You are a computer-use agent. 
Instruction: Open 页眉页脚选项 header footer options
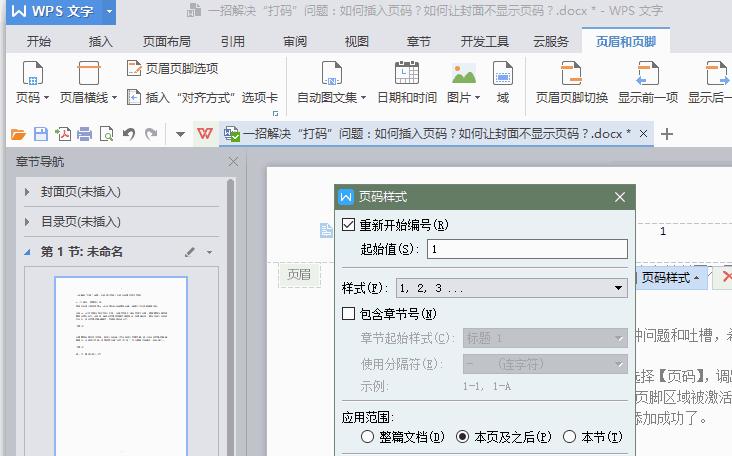click(172, 69)
